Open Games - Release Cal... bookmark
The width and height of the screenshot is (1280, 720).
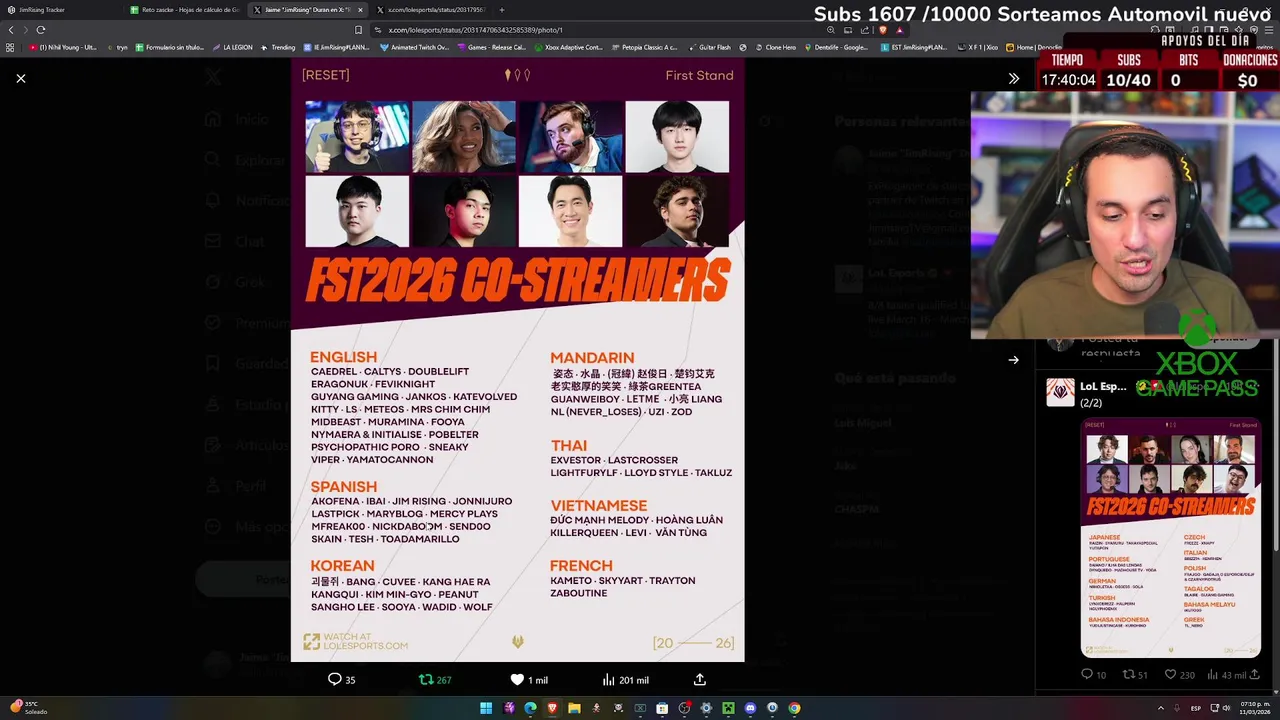(x=492, y=47)
